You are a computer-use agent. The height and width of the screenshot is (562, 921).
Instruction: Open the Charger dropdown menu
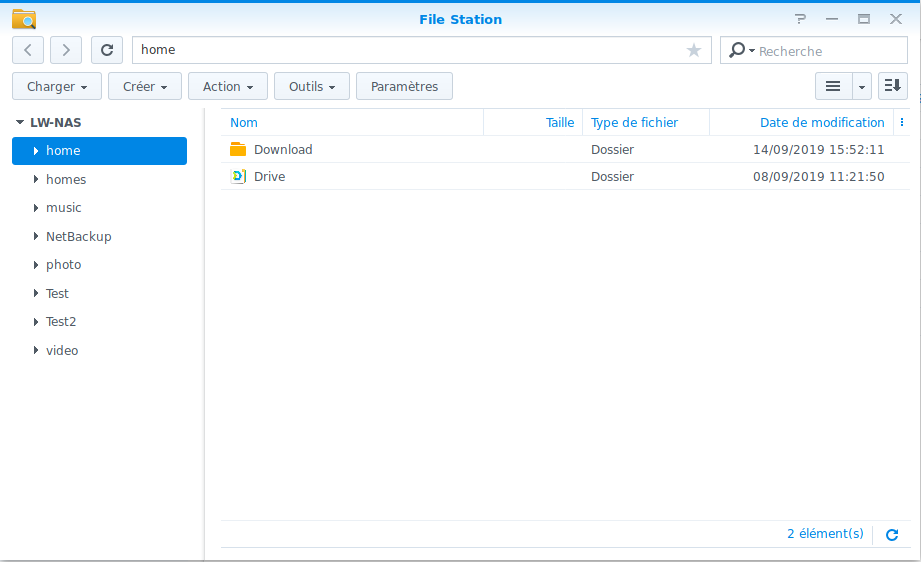tap(57, 87)
